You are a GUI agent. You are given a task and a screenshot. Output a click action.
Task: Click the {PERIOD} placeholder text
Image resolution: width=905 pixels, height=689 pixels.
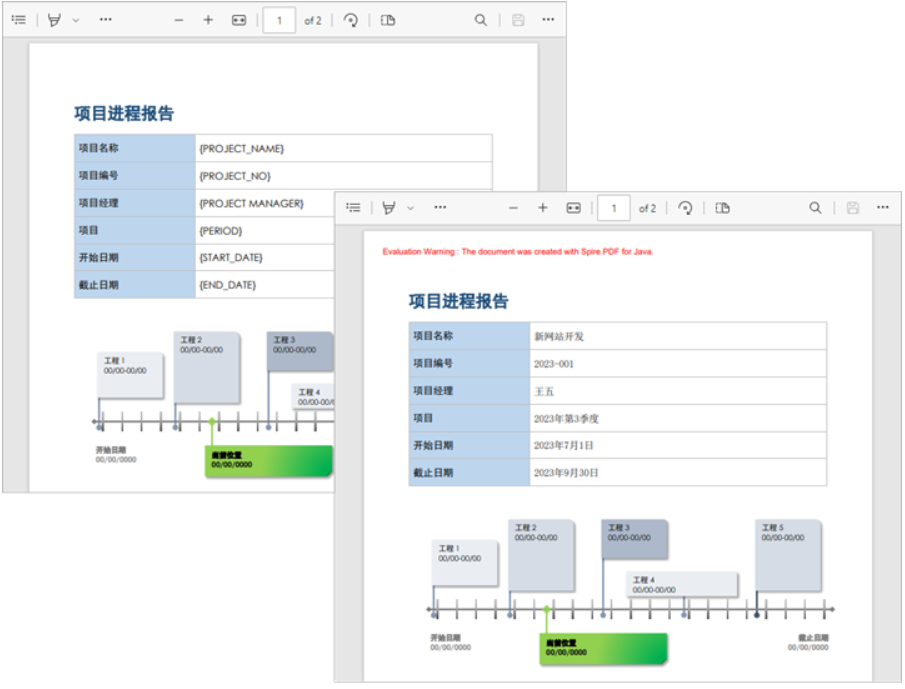pos(221,231)
